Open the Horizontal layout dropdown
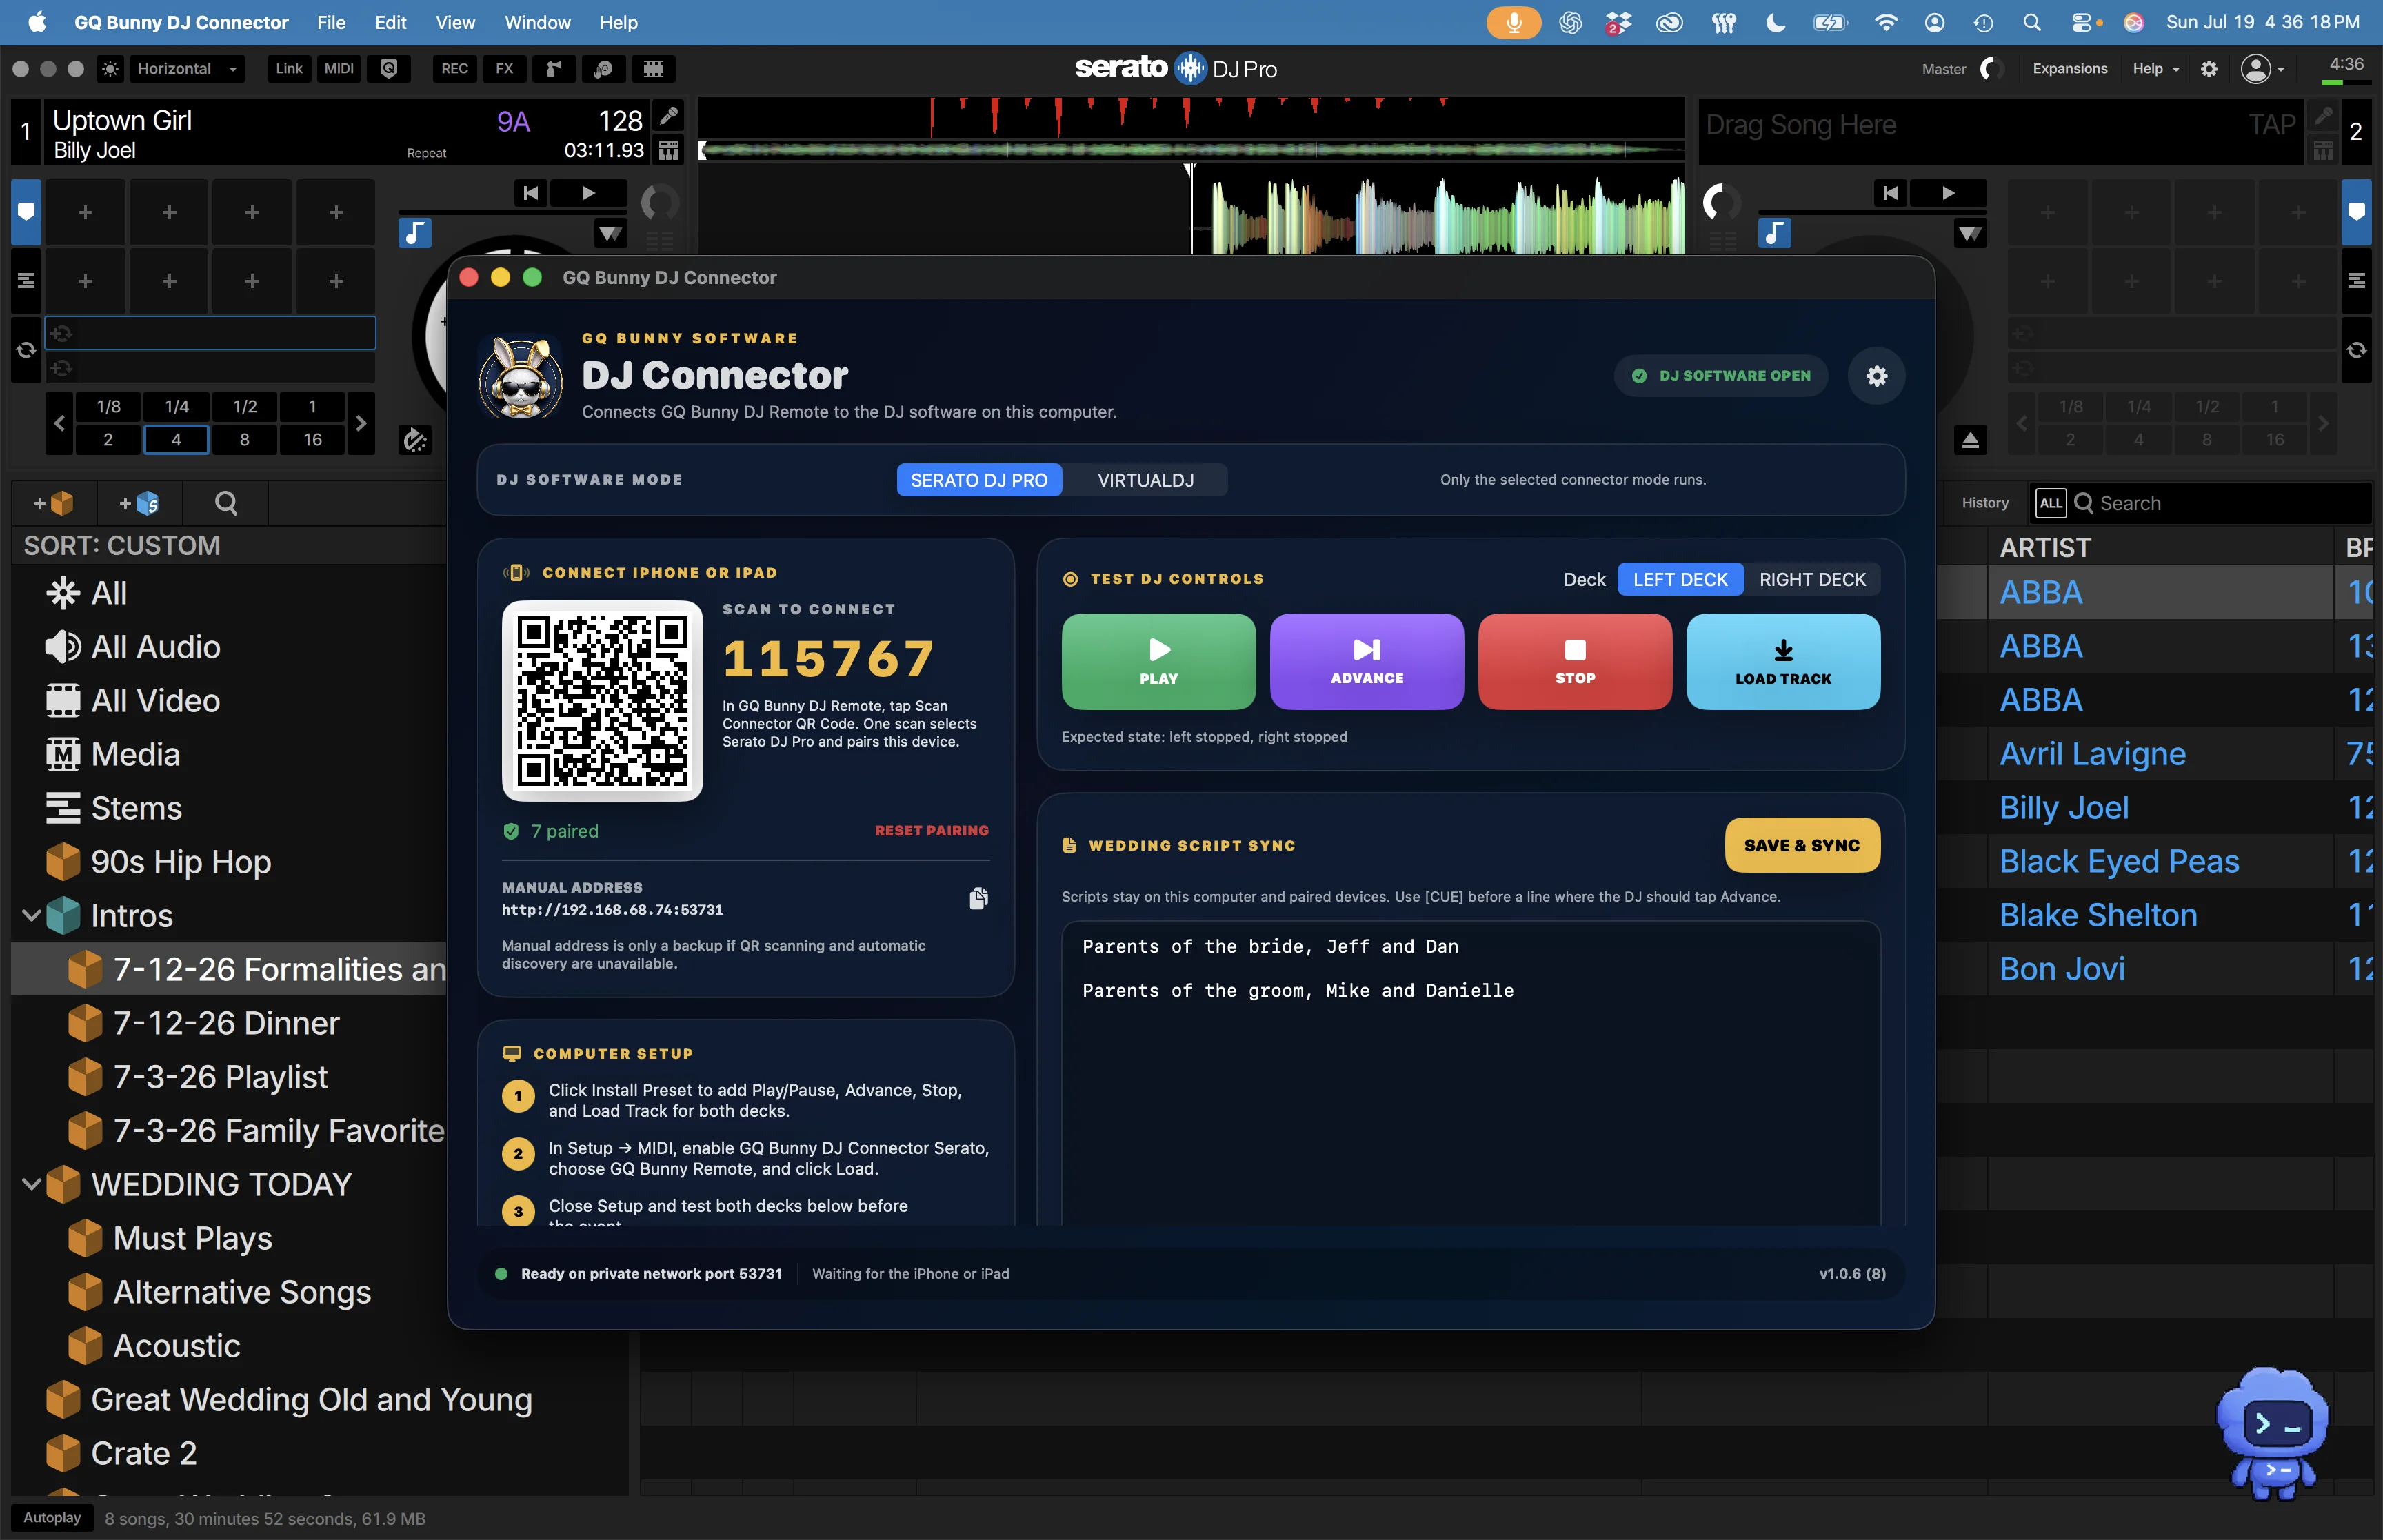Image resolution: width=2383 pixels, height=1540 pixels. [187, 69]
